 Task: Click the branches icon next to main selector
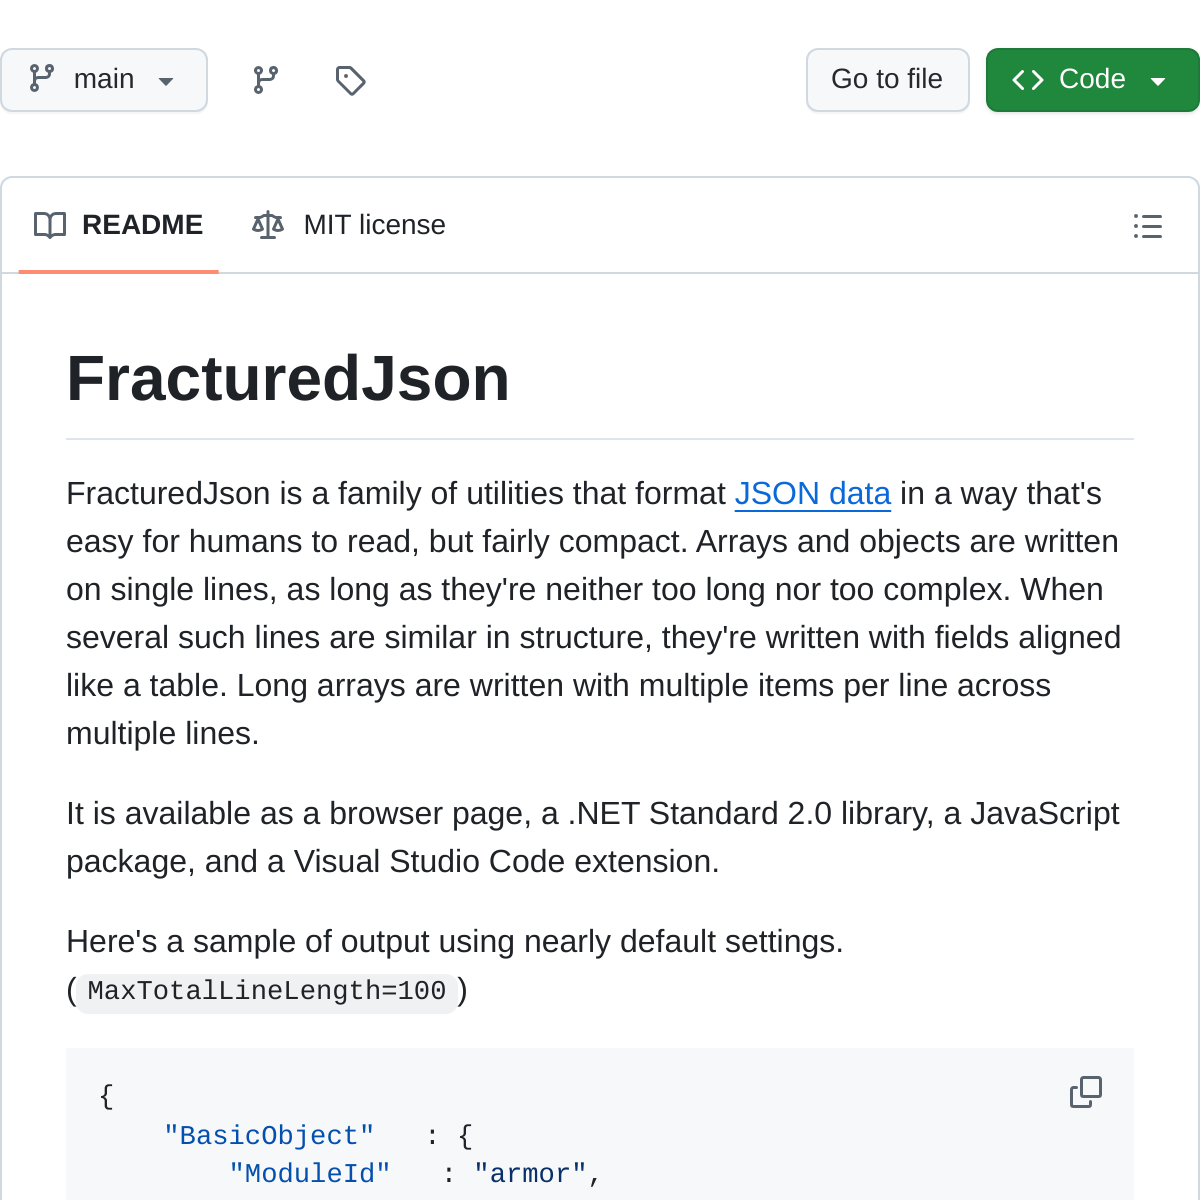(x=264, y=79)
